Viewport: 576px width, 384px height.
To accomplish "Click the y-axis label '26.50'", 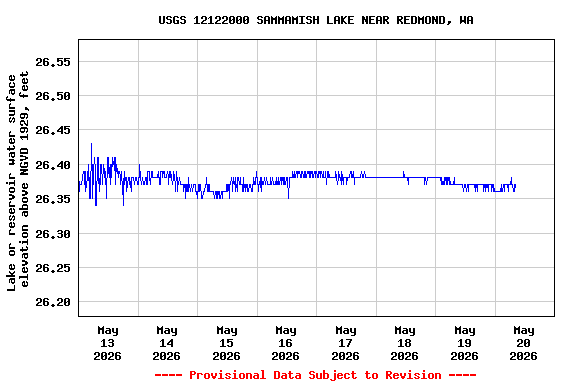I will tap(53, 96).
